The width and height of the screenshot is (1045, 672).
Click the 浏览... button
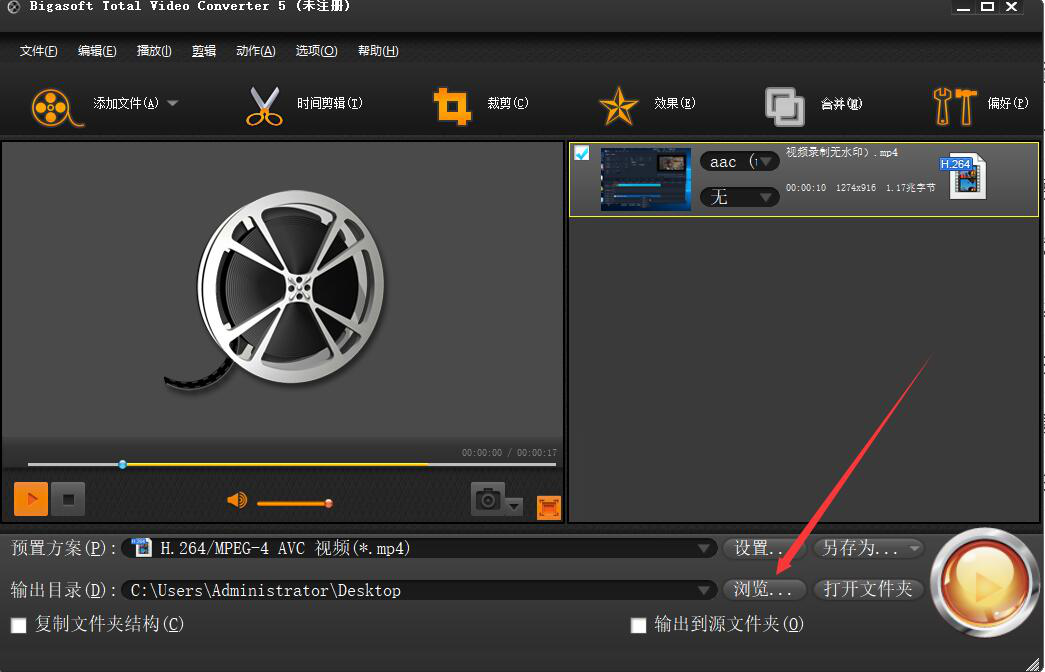(x=764, y=589)
